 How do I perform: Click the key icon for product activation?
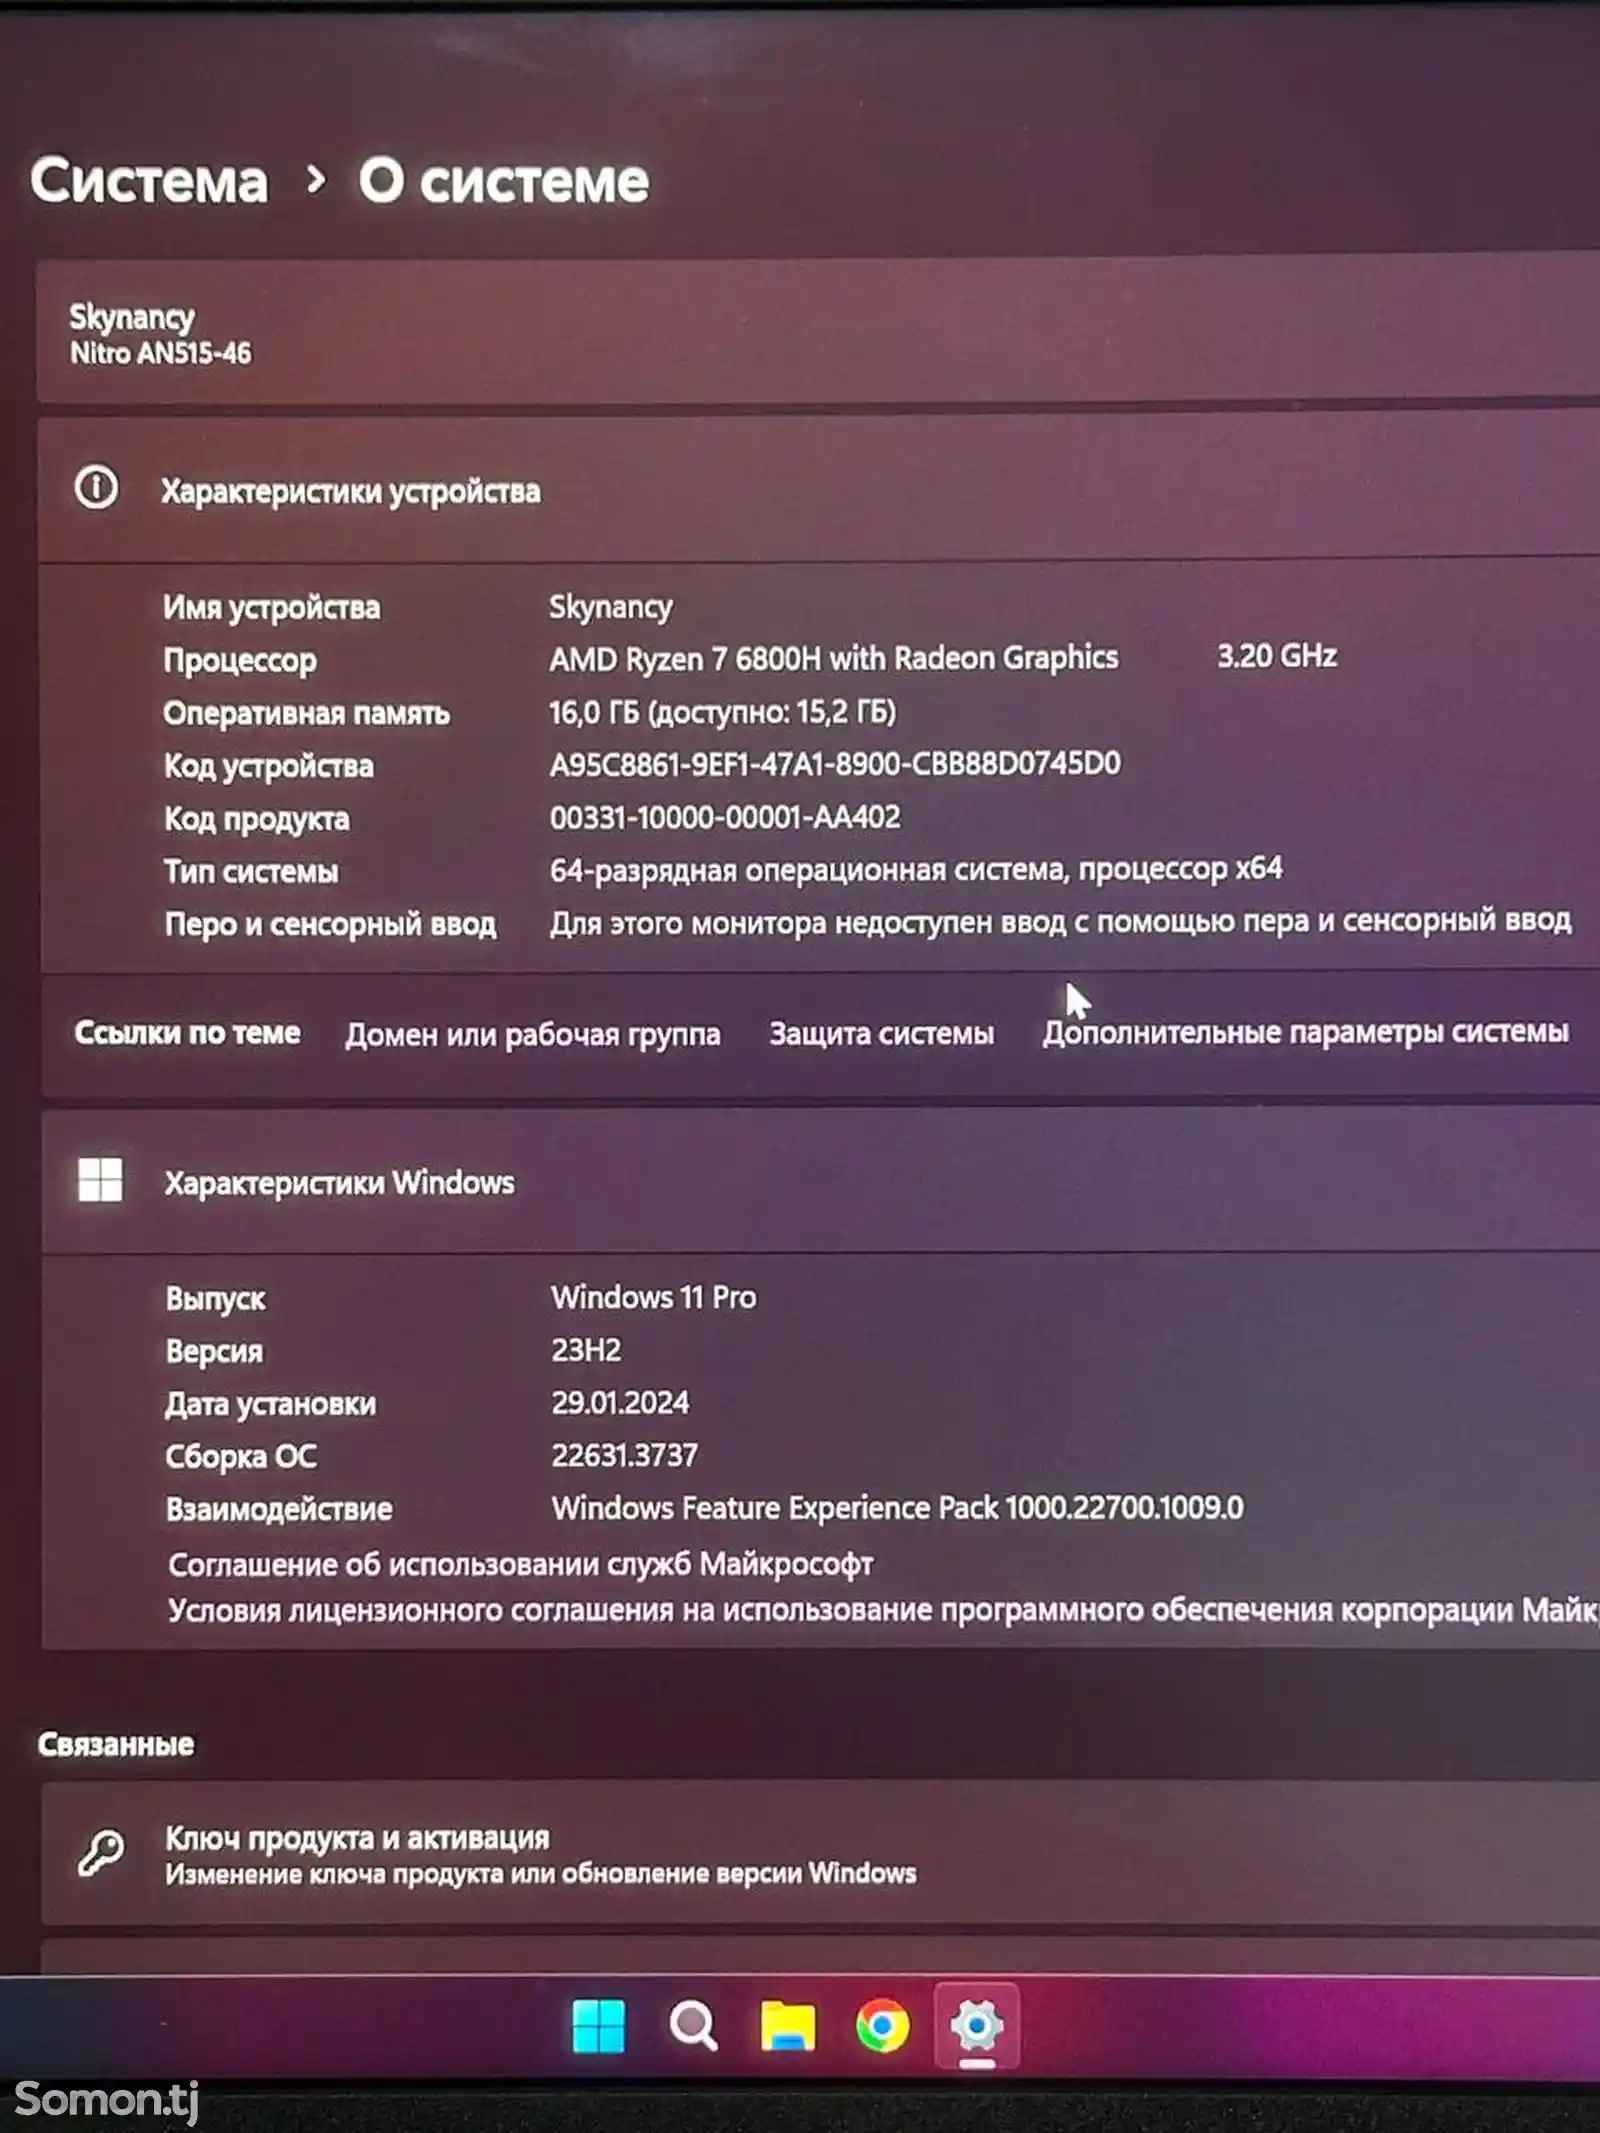tap(101, 1853)
